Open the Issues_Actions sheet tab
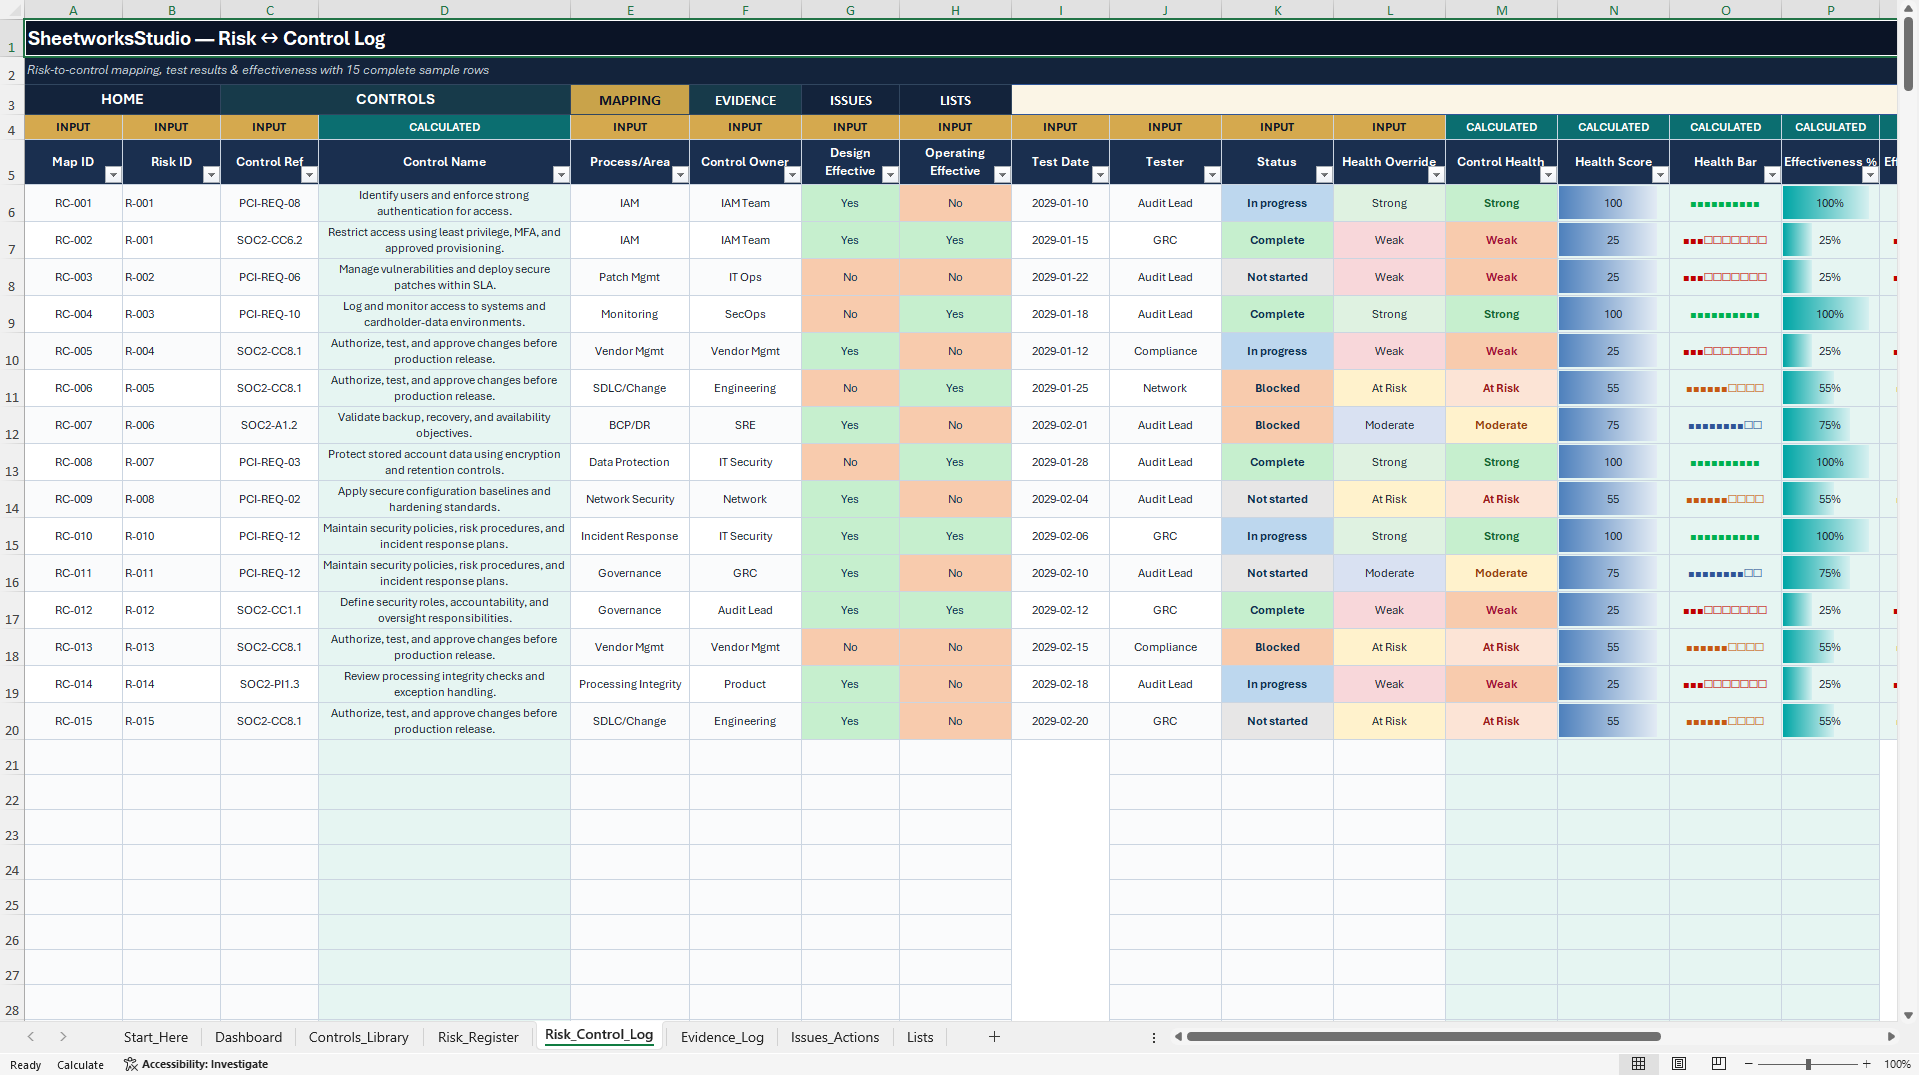The width and height of the screenshot is (1919, 1075). (835, 1037)
